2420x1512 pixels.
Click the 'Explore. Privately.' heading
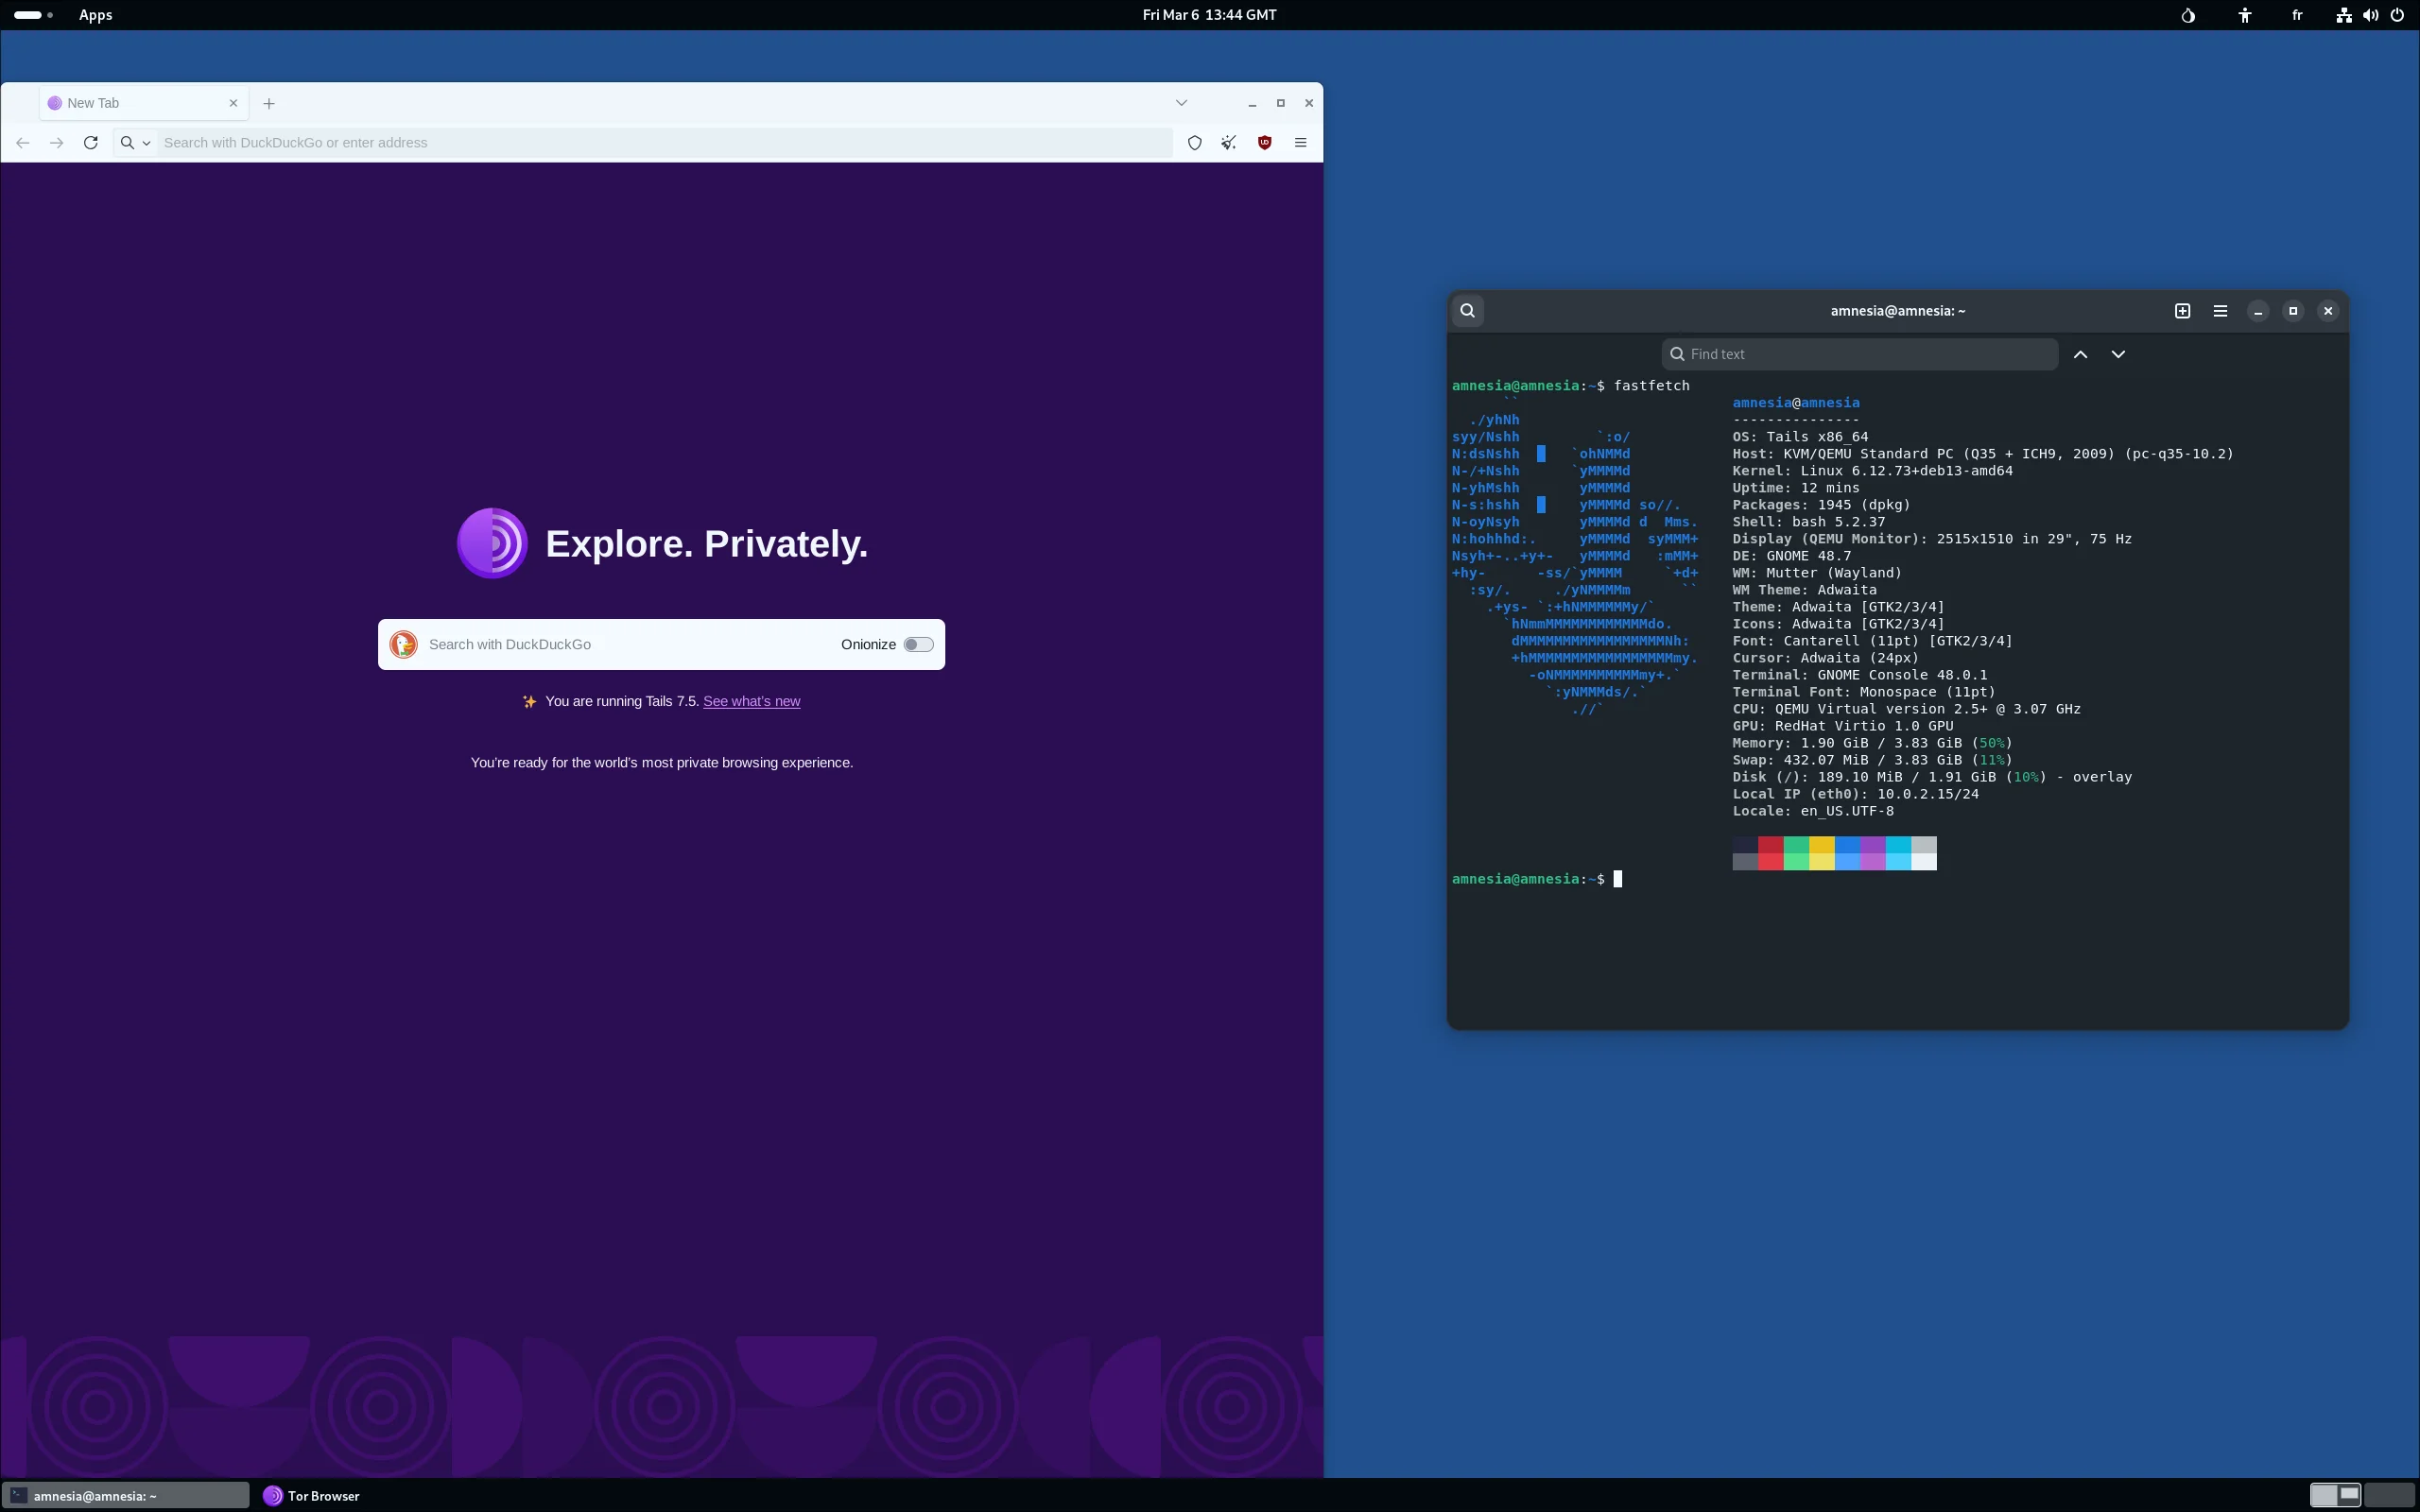(706, 543)
